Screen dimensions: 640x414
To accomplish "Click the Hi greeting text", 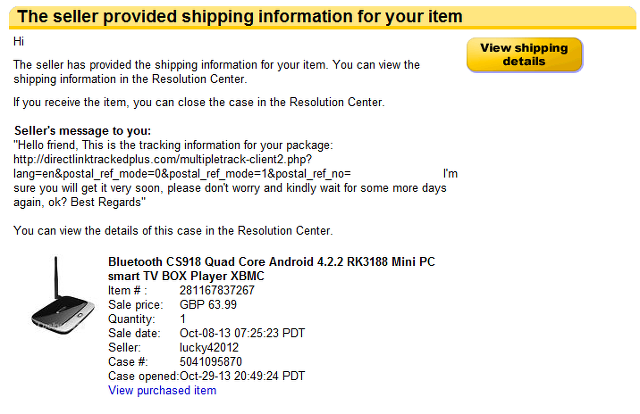I will 18,41.
